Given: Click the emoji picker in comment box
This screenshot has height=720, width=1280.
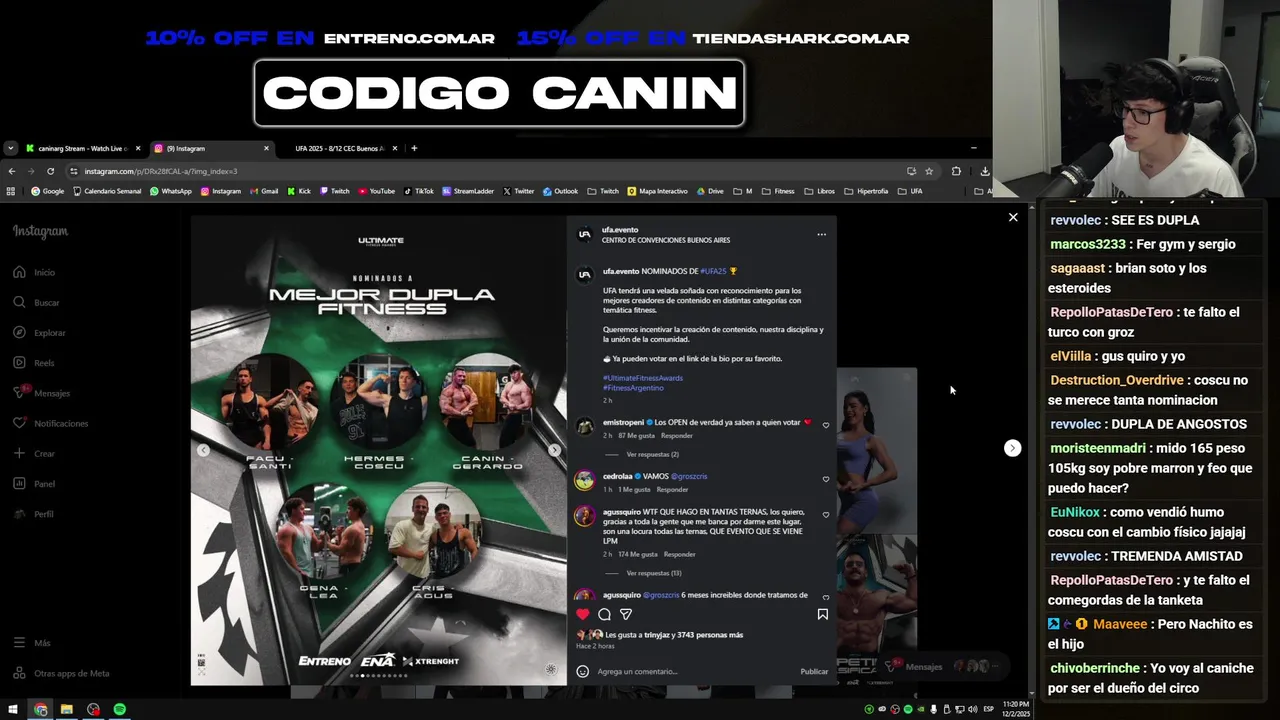Looking at the screenshot, I should click(x=583, y=671).
